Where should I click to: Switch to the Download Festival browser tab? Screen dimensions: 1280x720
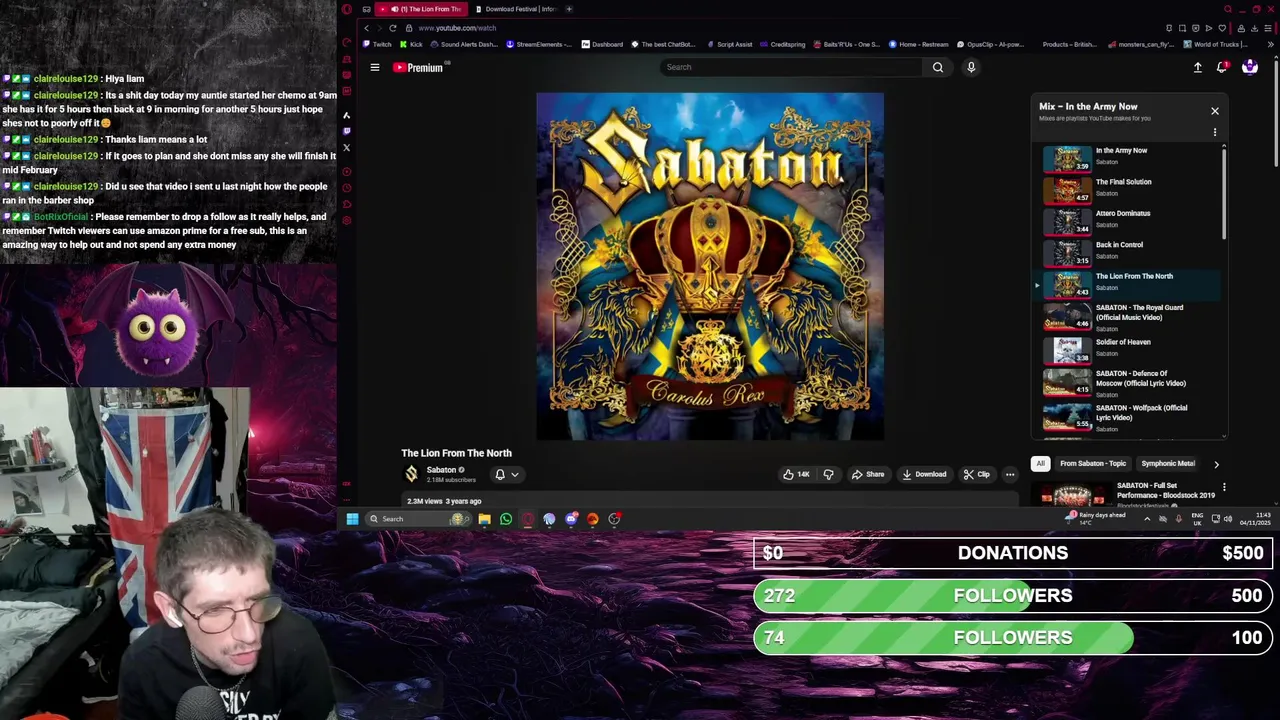tap(515, 9)
